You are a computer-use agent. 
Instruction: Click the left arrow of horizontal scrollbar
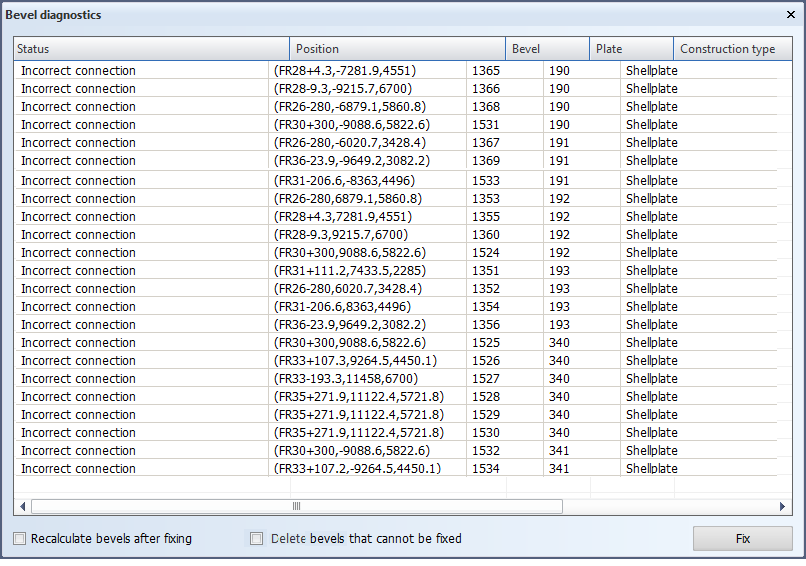pyautogui.click(x=22, y=507)
